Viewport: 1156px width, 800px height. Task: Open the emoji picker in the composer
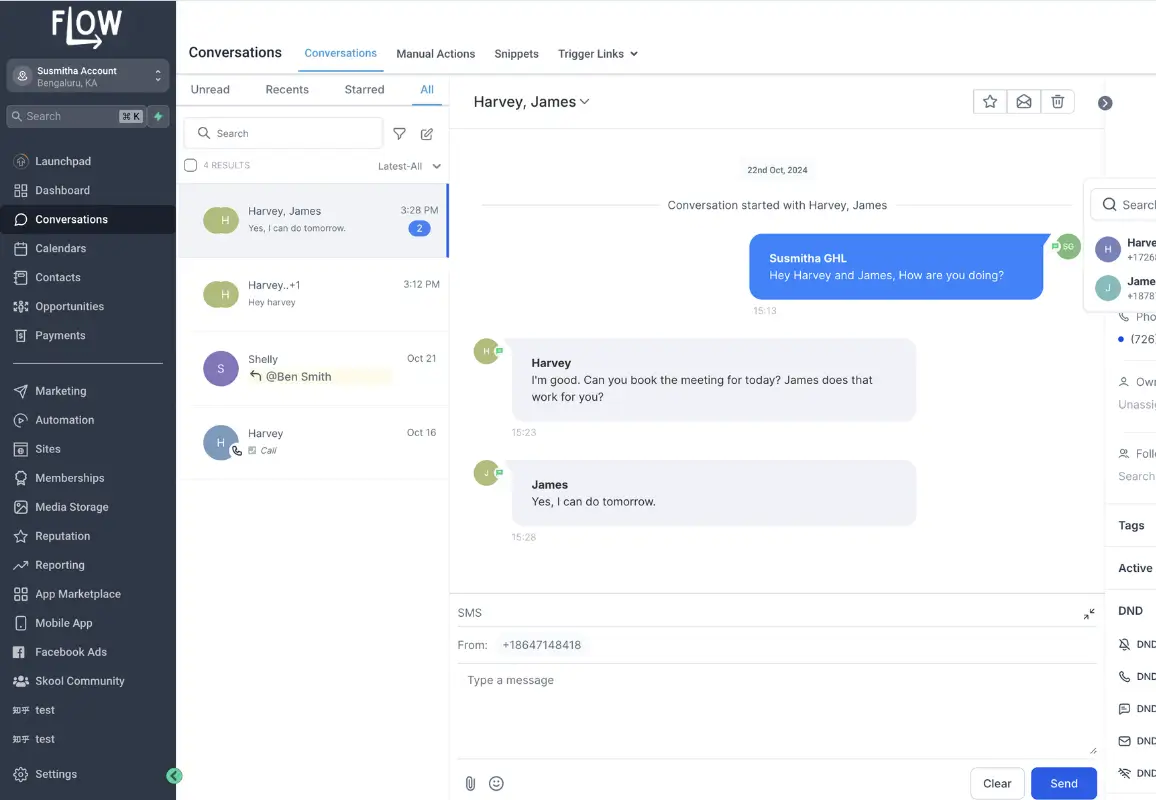click(x=496, y=783)
